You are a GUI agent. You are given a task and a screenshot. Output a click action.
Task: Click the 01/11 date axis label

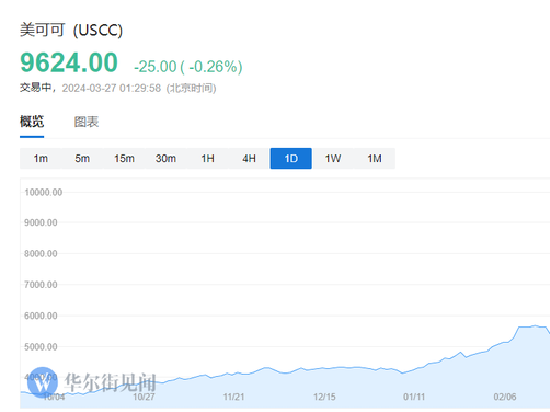click(414, 397)
